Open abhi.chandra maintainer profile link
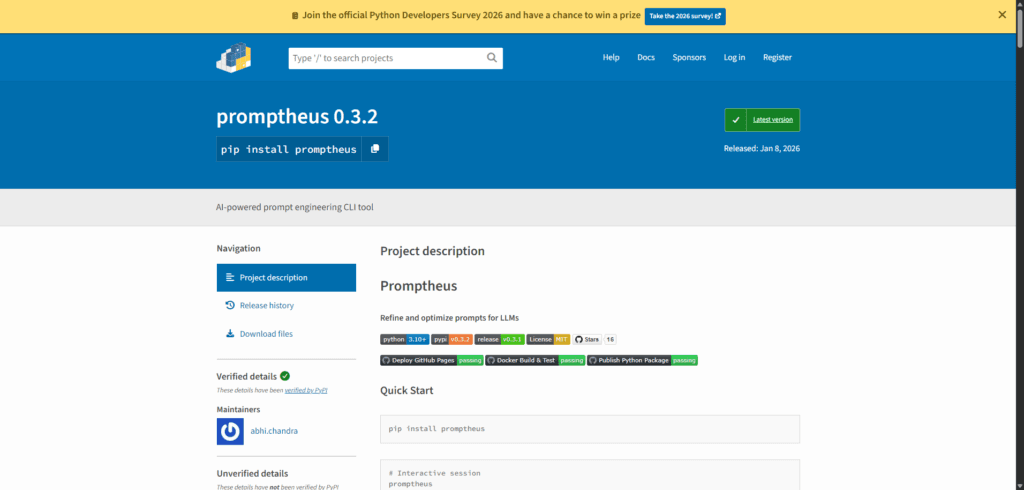This screenshot has height=490, width=1024. (274, 431)
